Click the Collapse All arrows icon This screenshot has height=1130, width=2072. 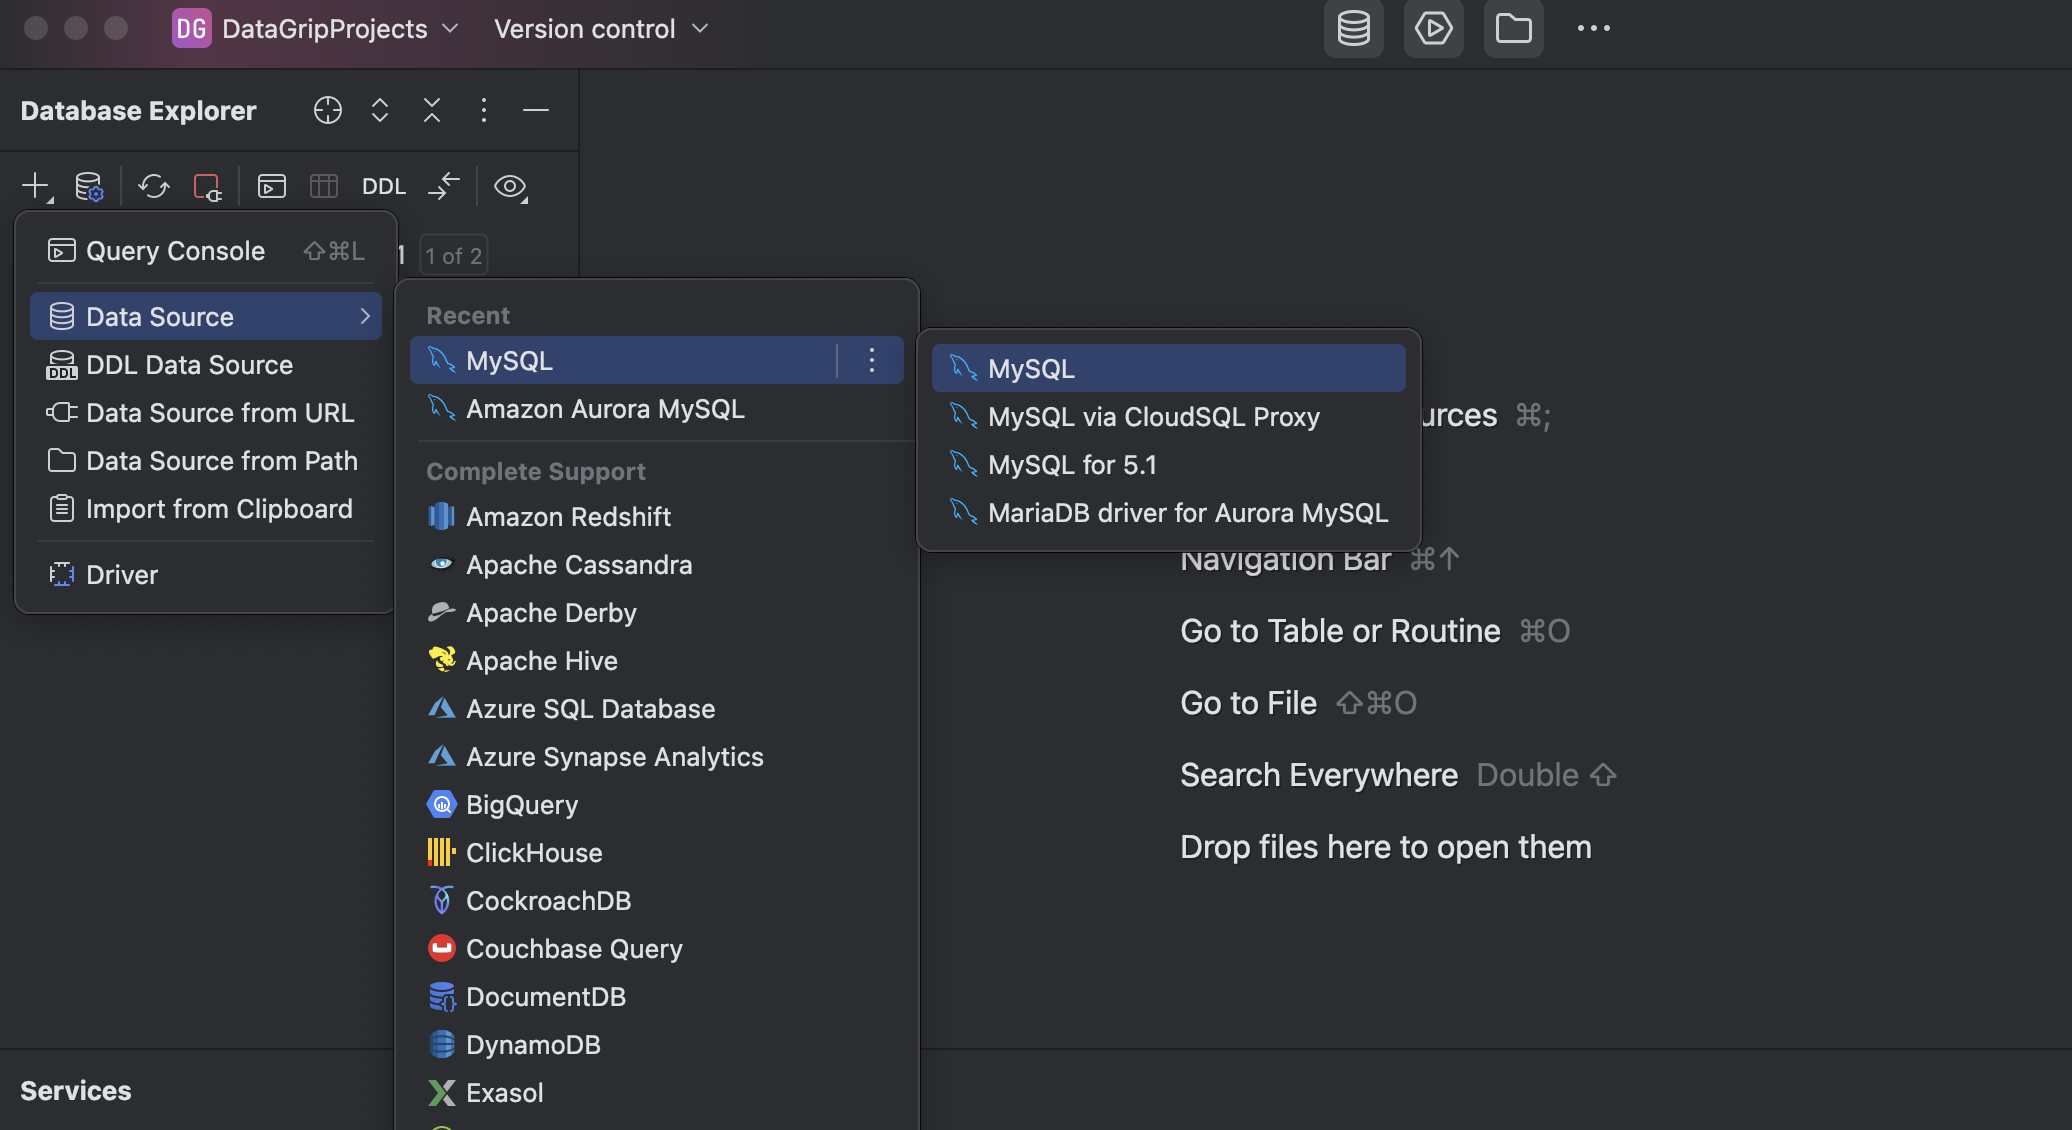pyautogui.click(x=432, y=110)
